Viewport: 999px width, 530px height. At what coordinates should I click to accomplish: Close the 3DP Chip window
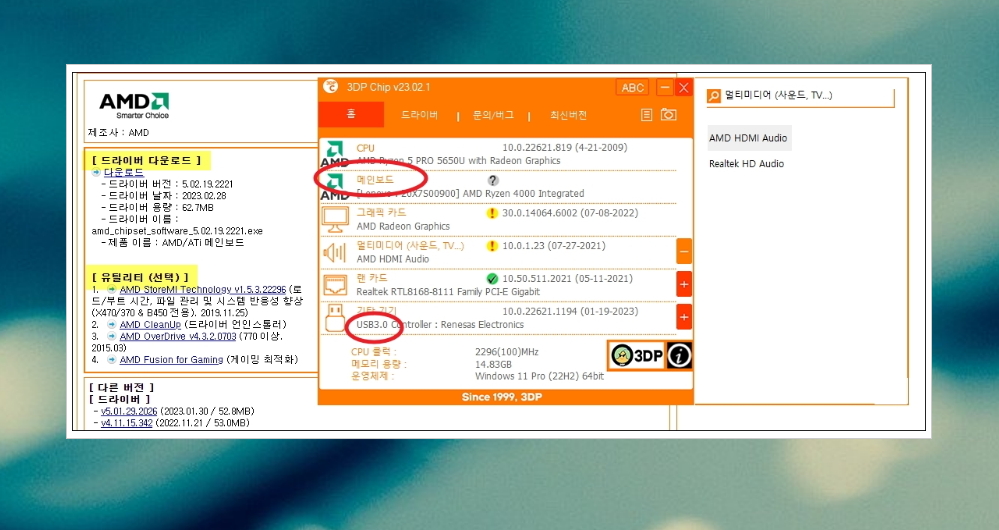(684, 87)
